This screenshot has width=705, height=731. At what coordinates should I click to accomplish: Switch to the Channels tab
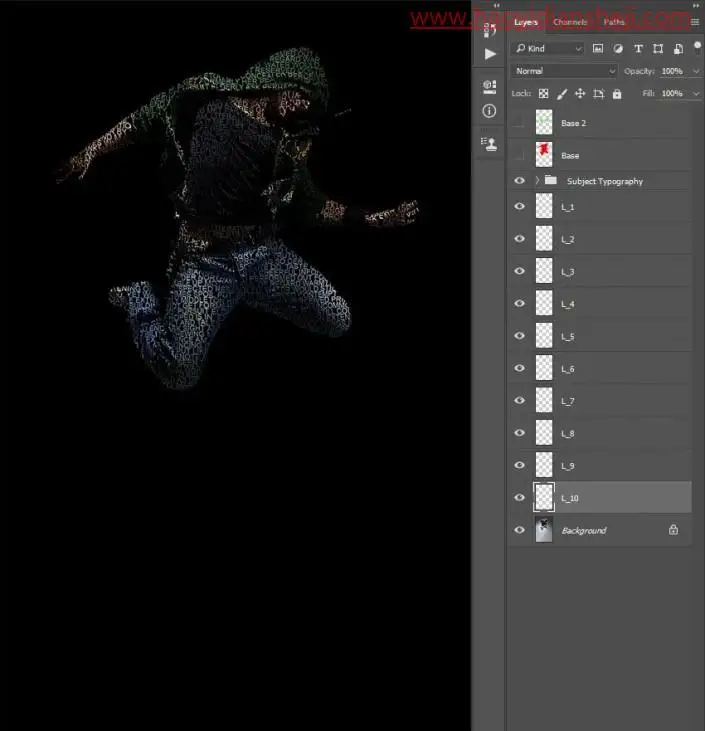tap(570, 22)
